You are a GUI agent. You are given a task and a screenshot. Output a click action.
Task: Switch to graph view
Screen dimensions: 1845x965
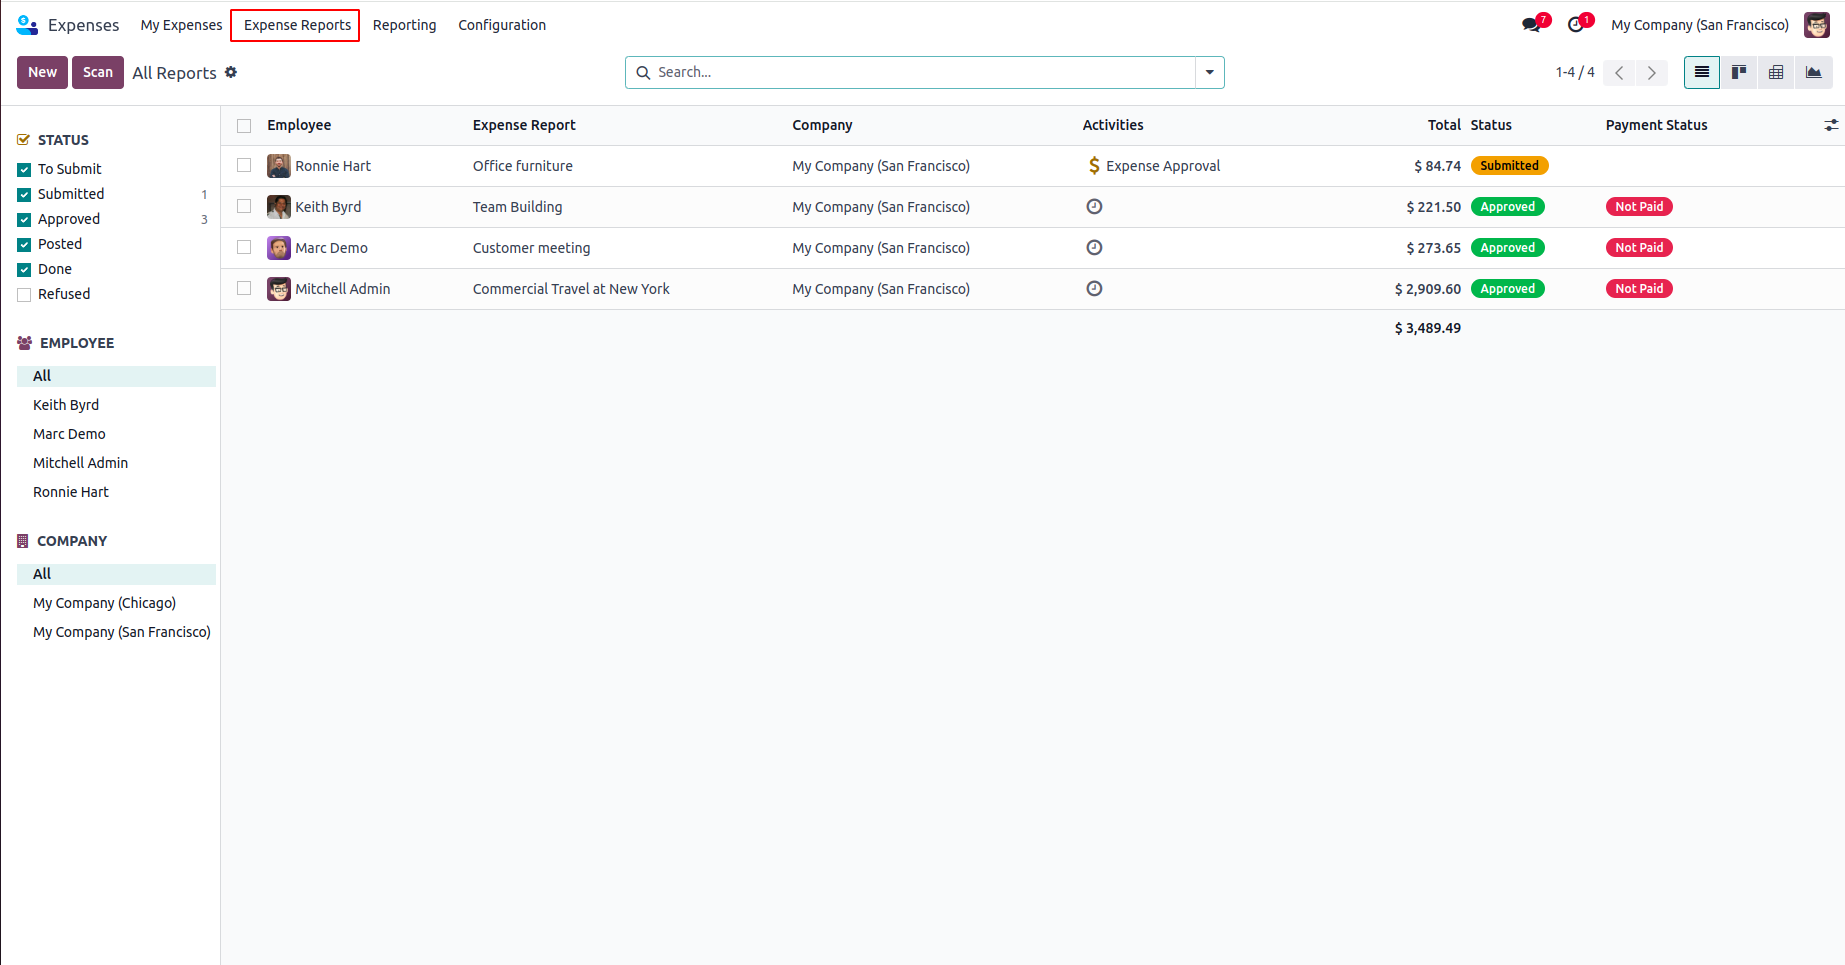[x=1813, y=72]
